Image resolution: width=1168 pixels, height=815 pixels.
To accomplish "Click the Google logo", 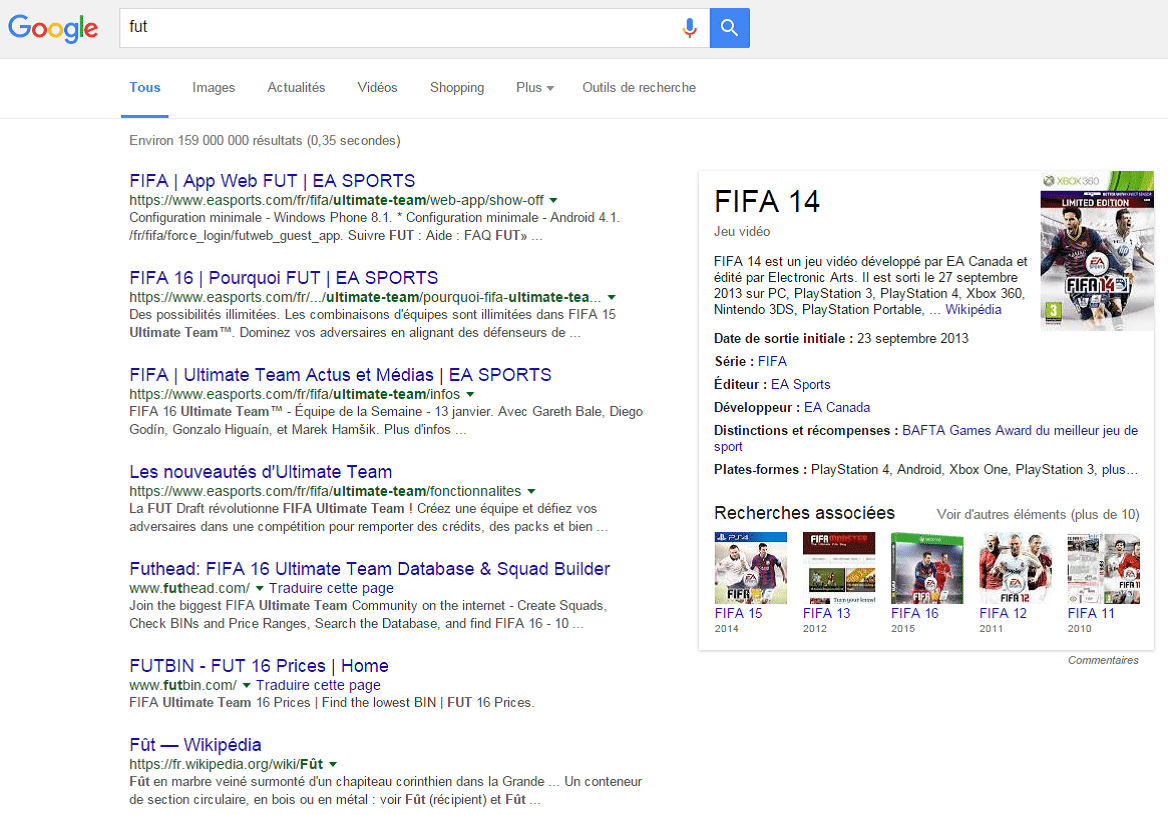I will [53, 28].
